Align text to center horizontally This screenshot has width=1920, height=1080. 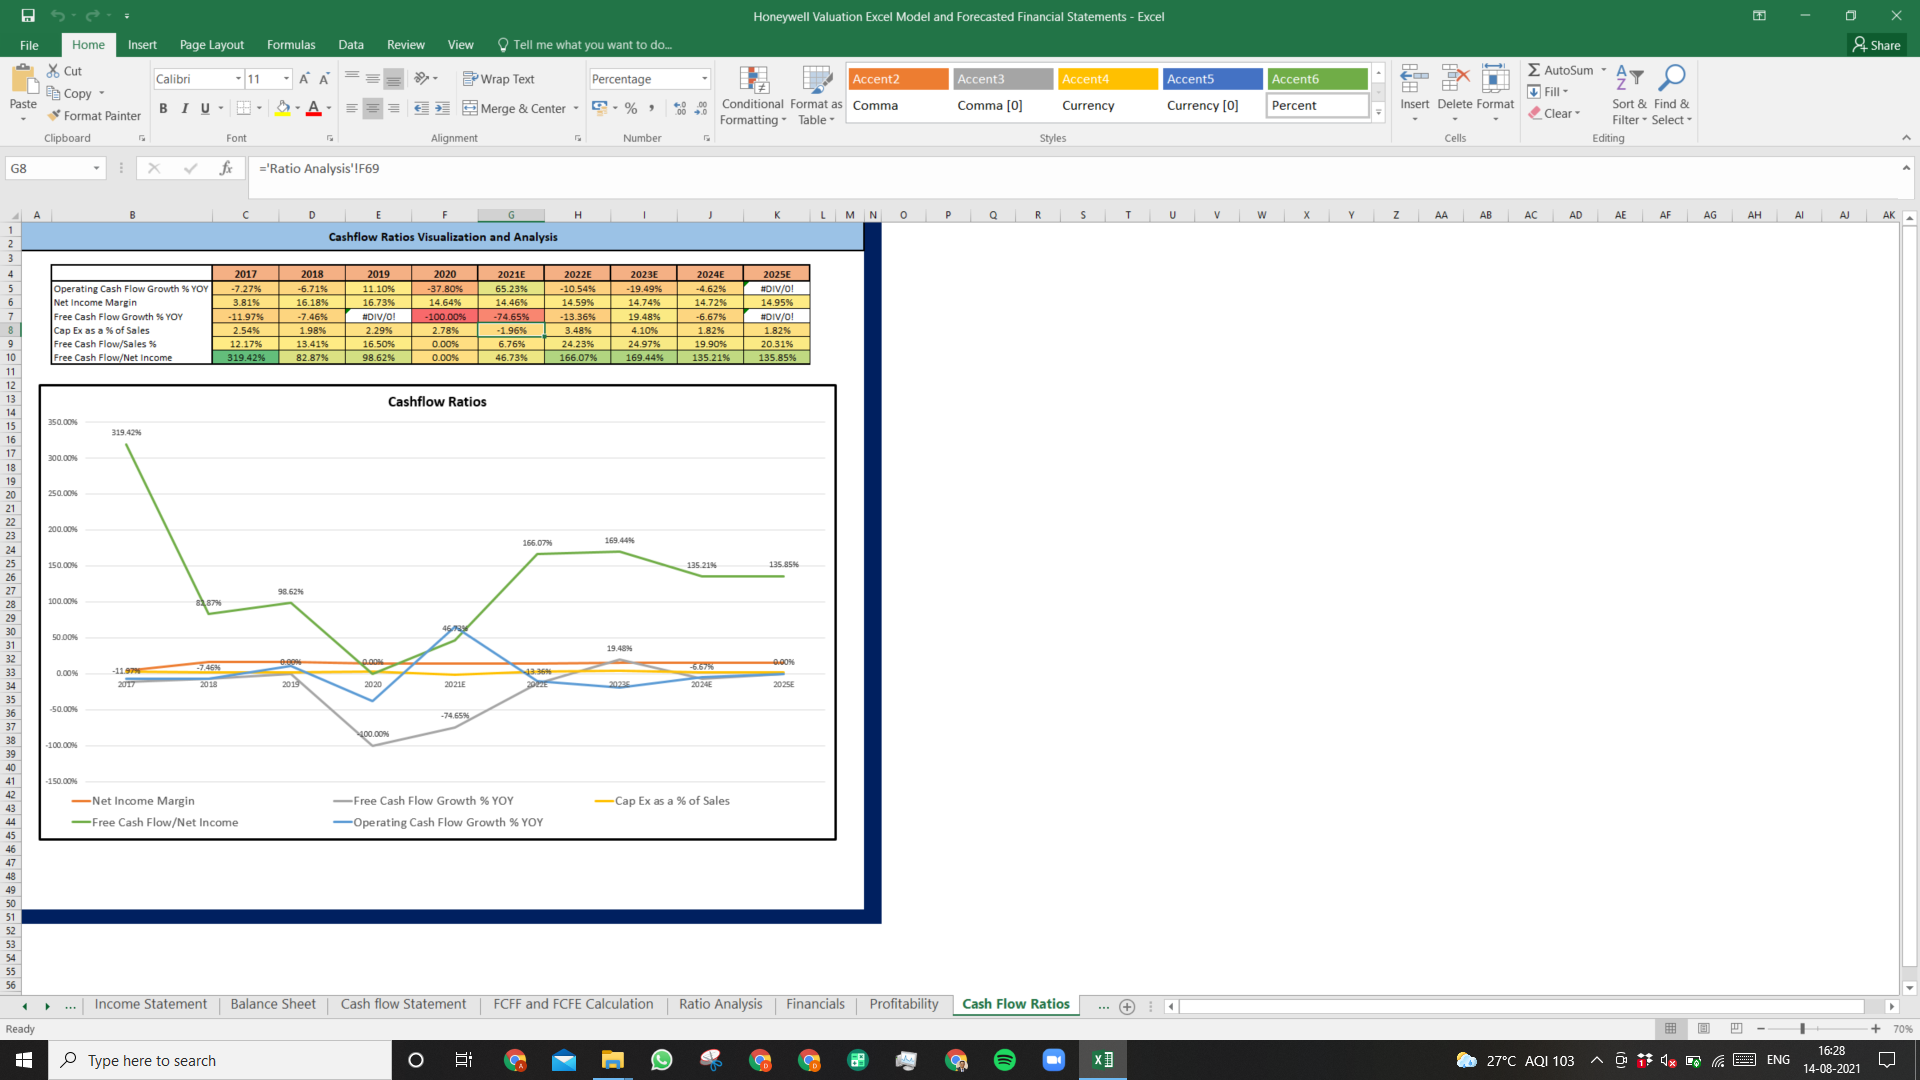click(372, 108)
